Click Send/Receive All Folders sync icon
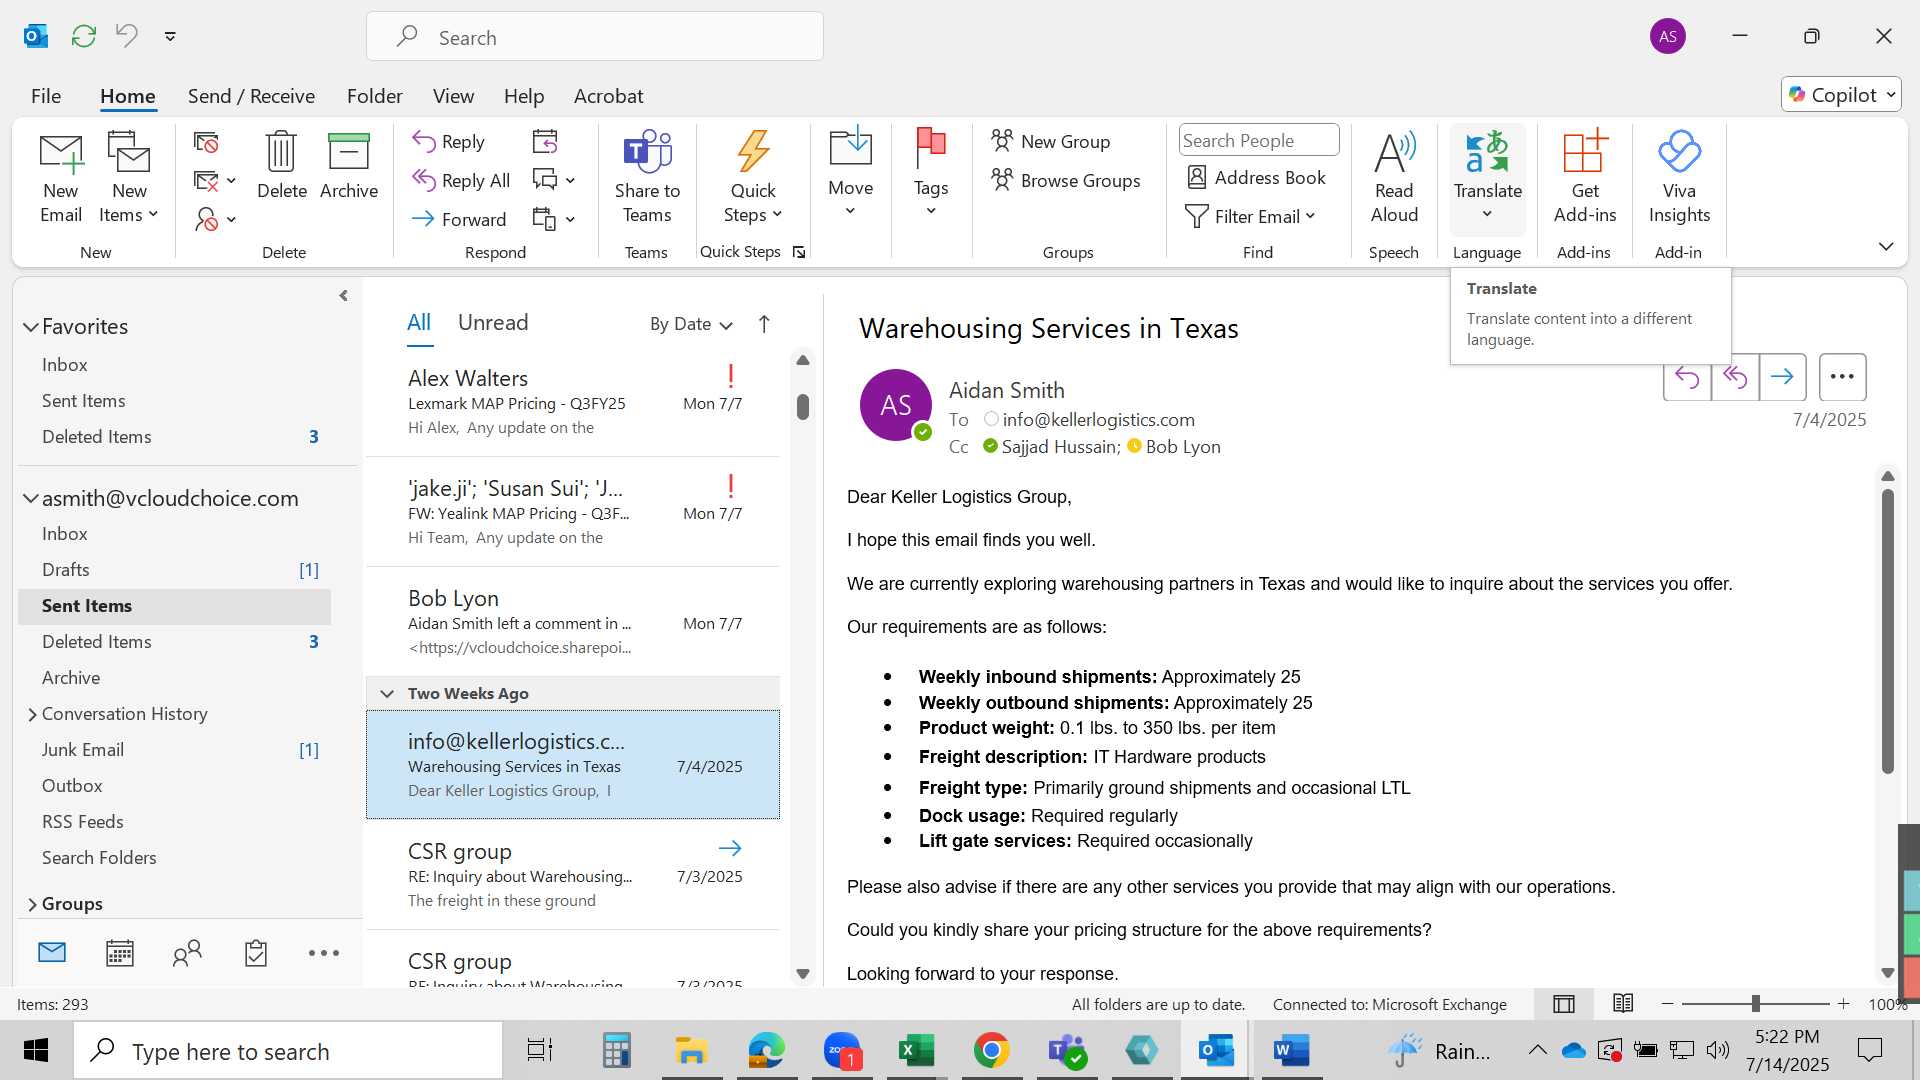1920x1080 pixels. point(84,36)
